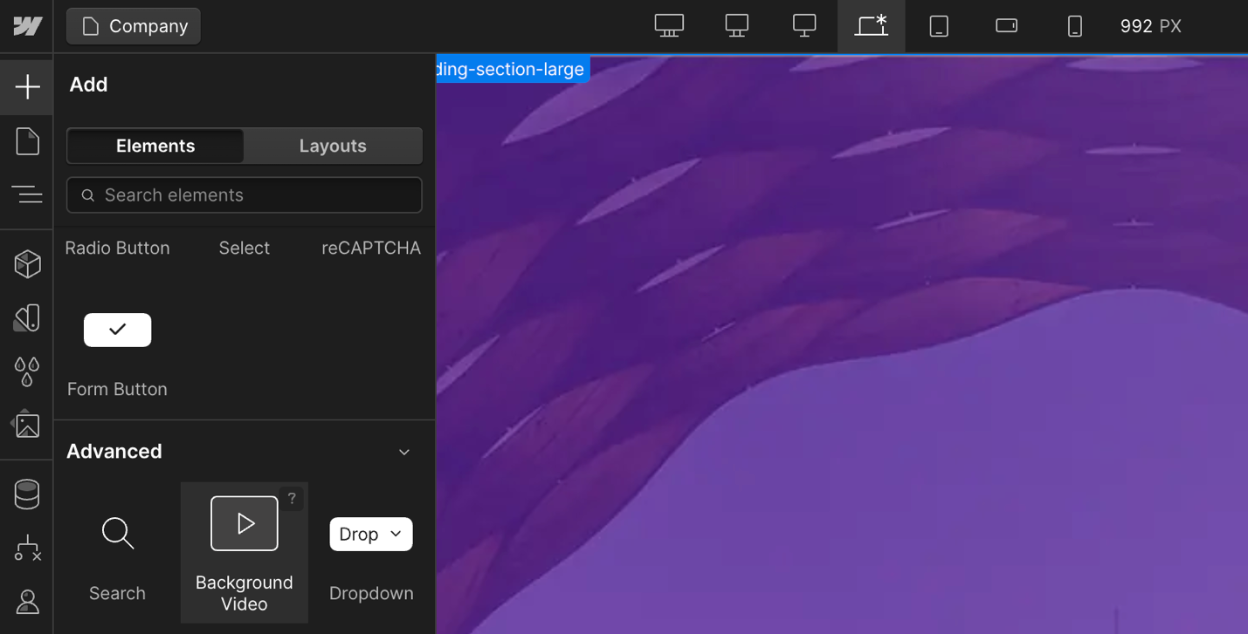Viewport: 1248px width, 634px height.
Task: Open the Navigator panel
Action: click(x=27, y=194)
